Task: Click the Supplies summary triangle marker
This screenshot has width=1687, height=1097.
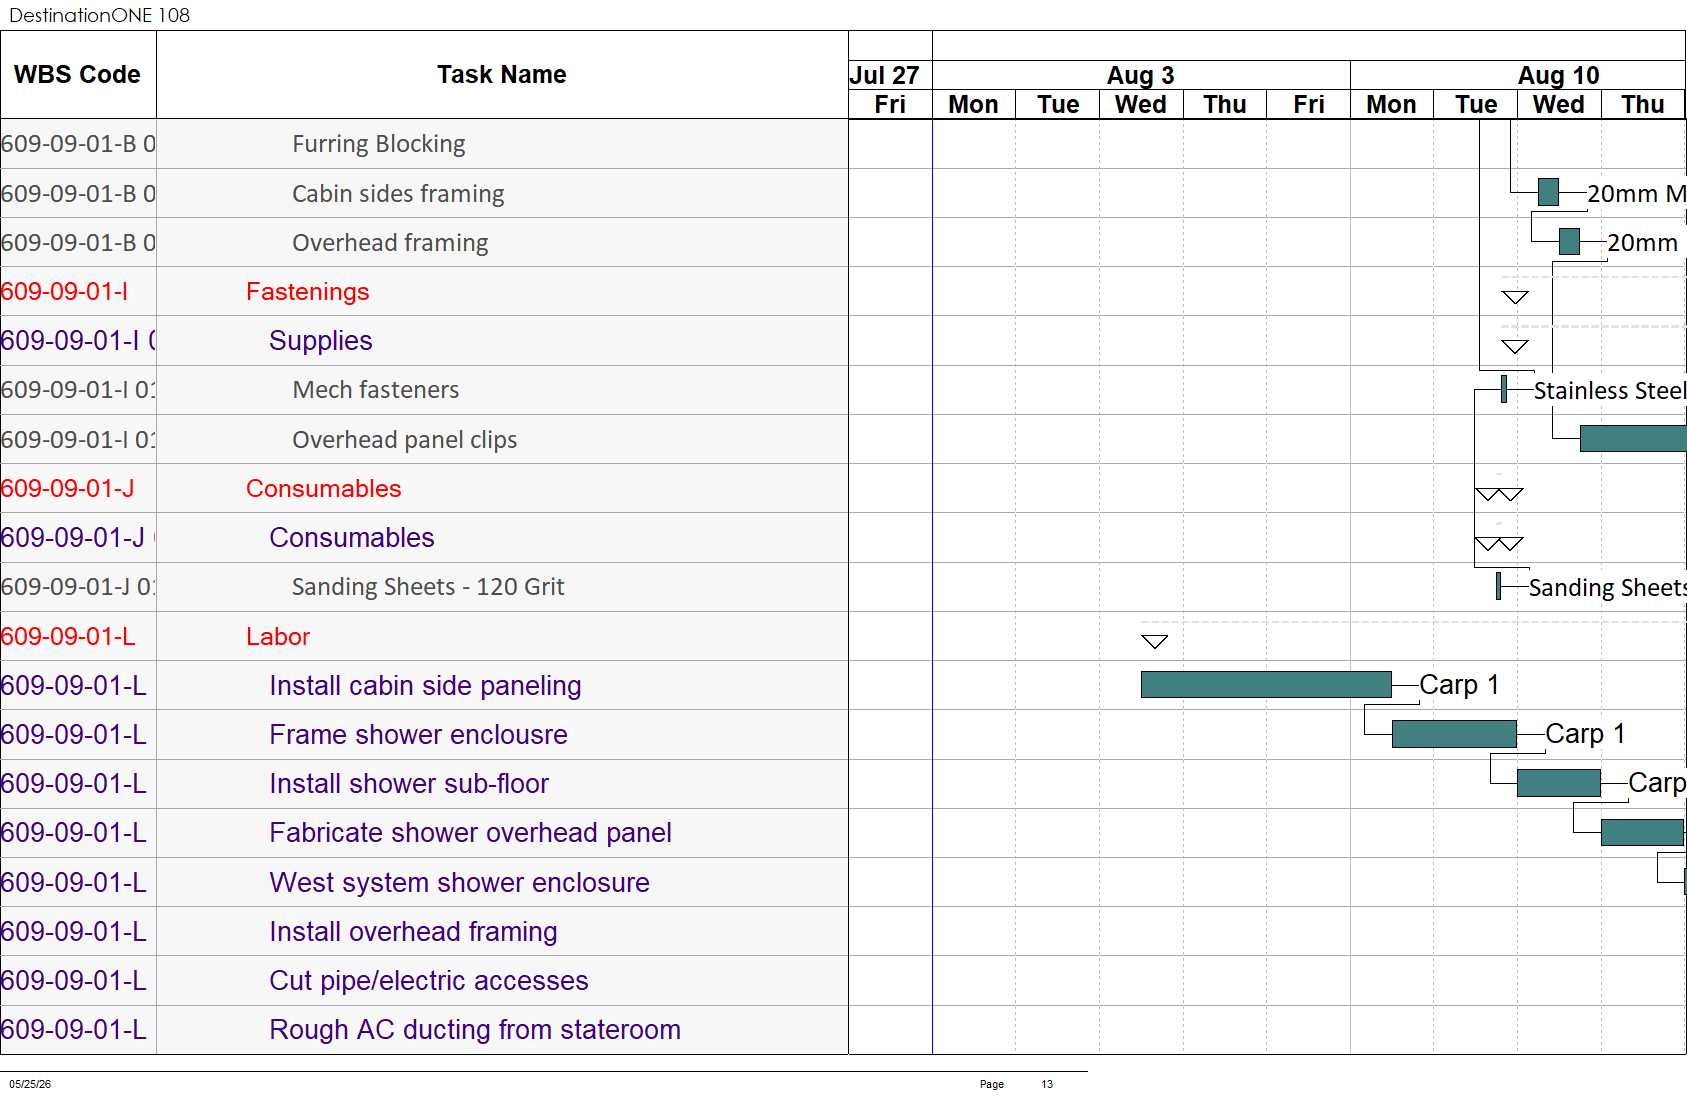Action: coord(1515,346)
